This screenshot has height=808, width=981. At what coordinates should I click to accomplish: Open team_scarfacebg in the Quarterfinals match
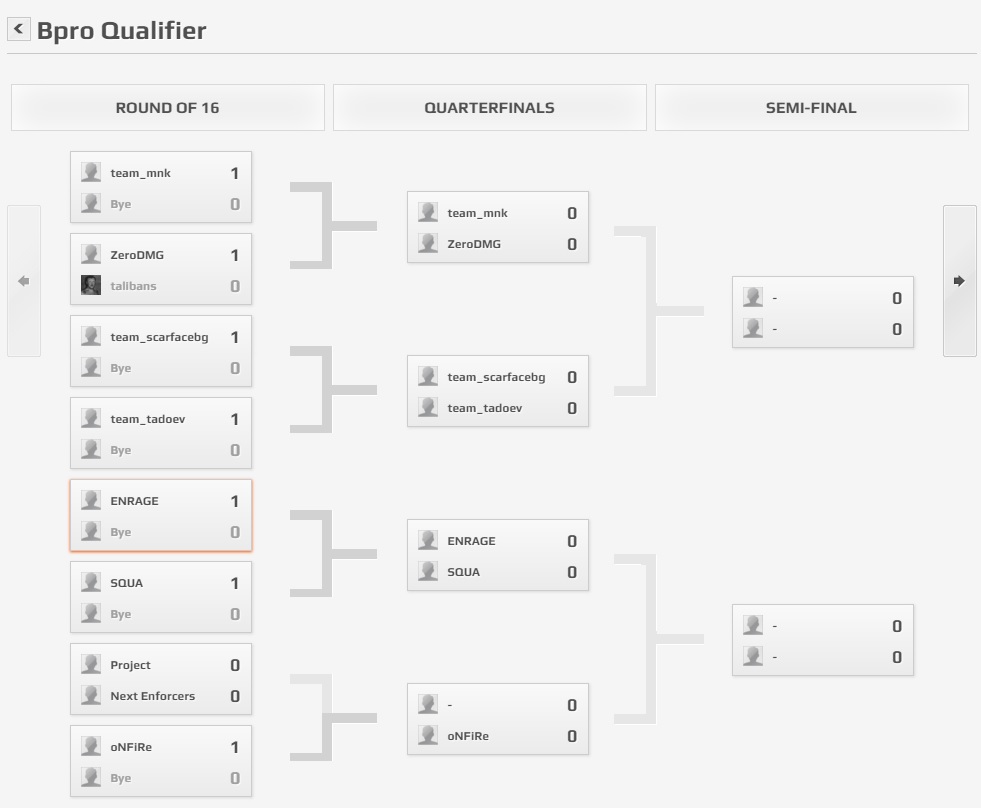[496, 377]
